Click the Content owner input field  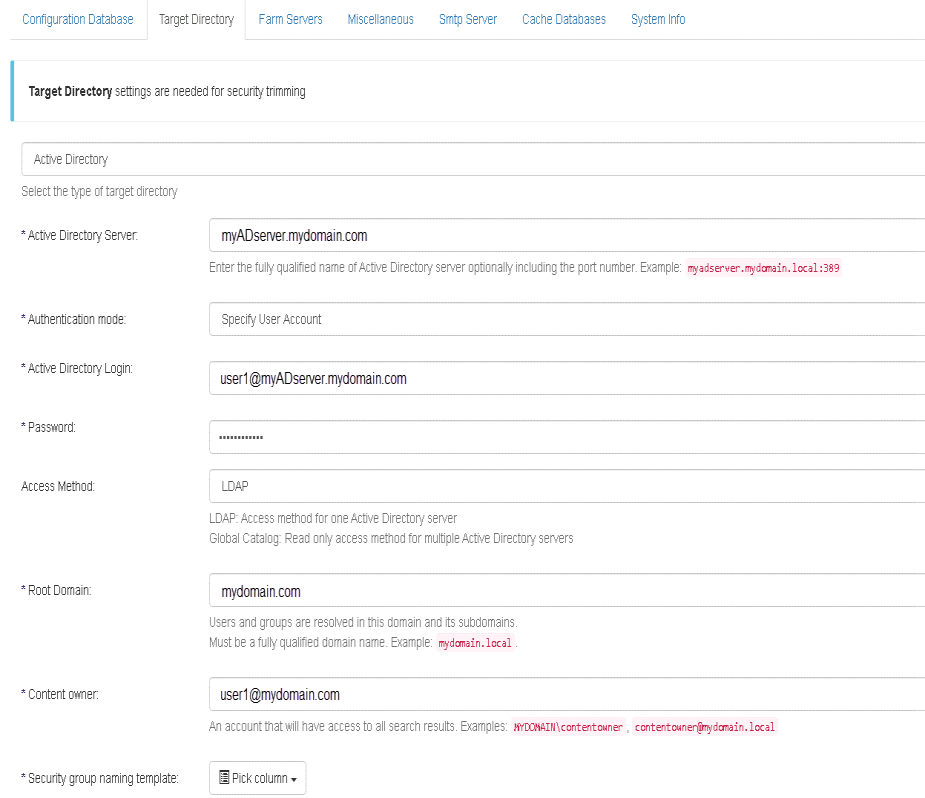[566, 694]
